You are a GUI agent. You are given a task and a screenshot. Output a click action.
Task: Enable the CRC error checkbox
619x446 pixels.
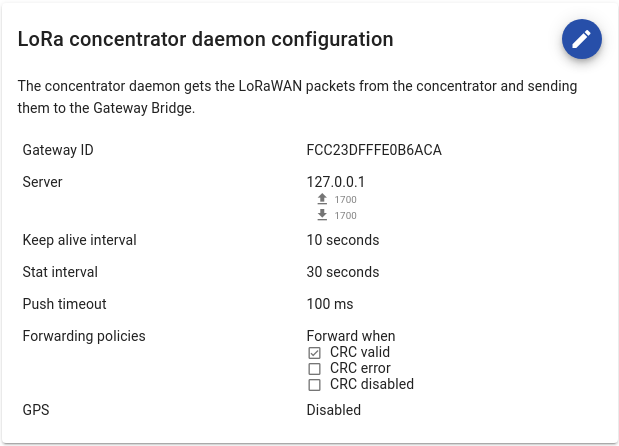coord(314,368)
